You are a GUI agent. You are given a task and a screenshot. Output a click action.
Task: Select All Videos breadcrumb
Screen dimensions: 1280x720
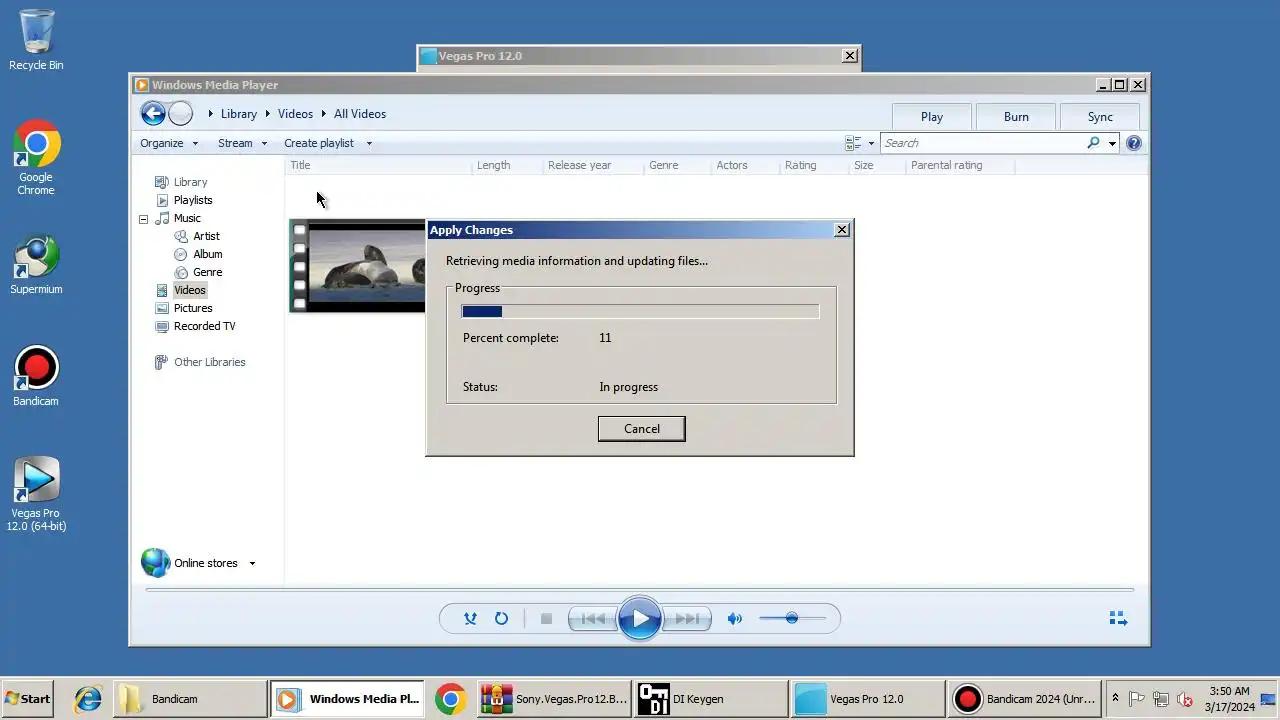pos(360,114)
